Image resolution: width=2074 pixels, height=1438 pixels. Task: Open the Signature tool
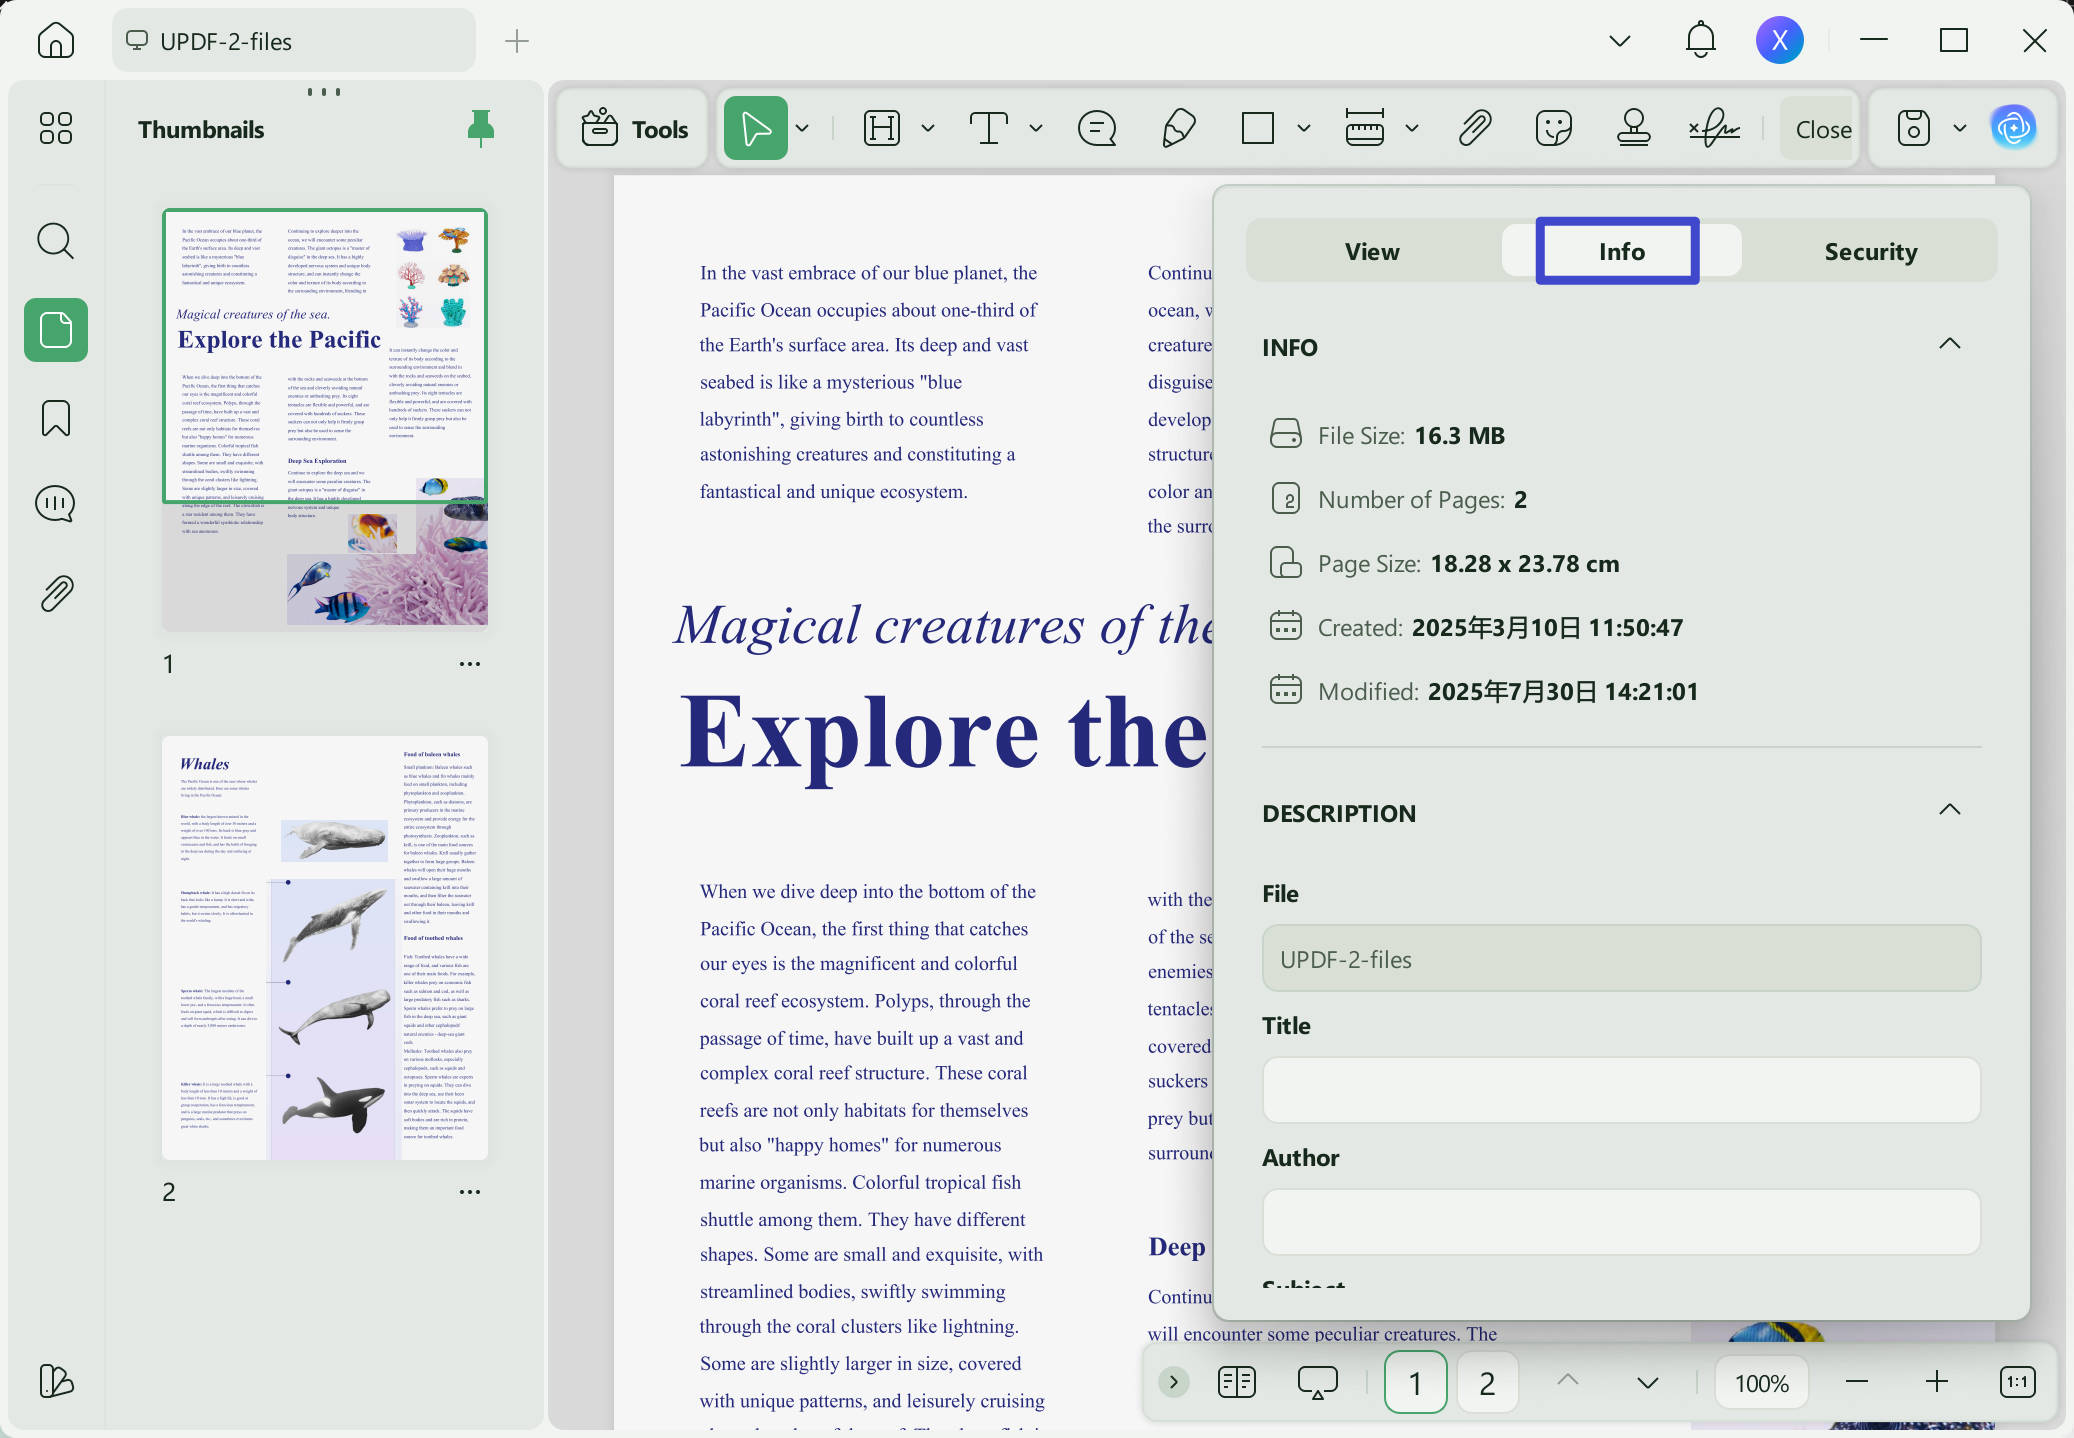[x=1714, y=128]
